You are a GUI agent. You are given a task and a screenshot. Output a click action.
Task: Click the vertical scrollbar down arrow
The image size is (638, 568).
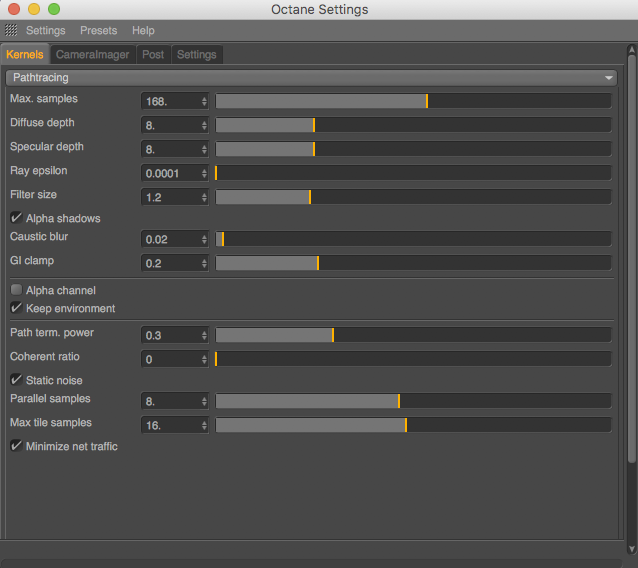[631, 549]
